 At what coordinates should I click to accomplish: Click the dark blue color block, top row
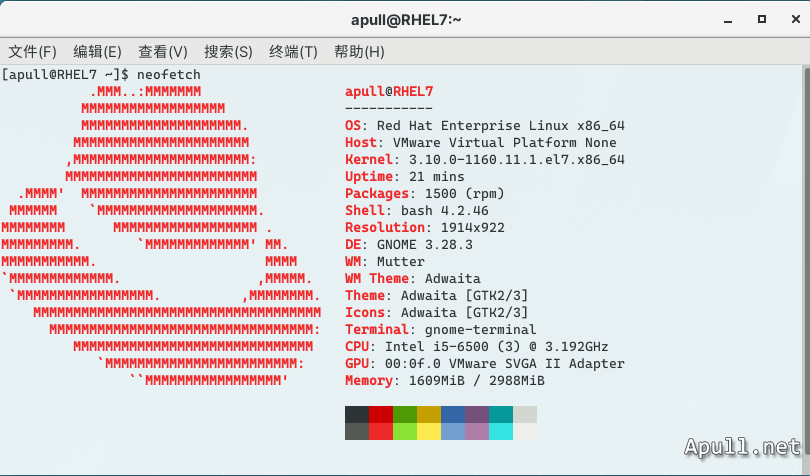pos(453,414)
